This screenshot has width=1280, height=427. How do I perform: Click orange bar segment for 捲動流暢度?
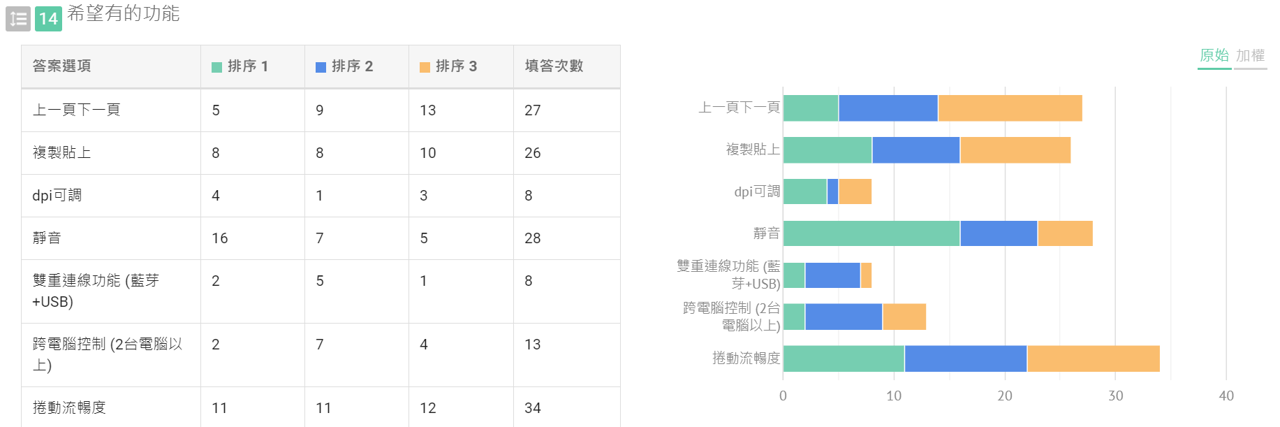coord(1092,358)
